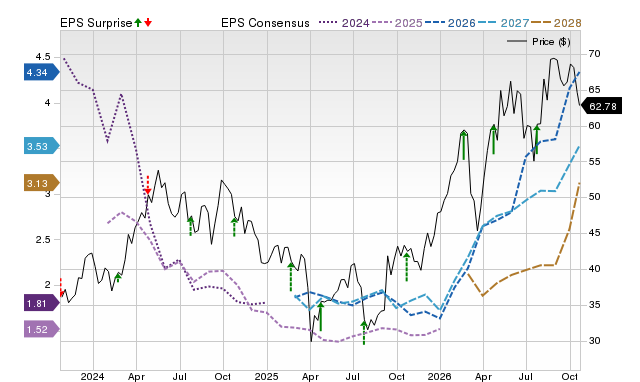
Task: Toggle the 2026 consensus legend entry
Action: pos(450,23)
